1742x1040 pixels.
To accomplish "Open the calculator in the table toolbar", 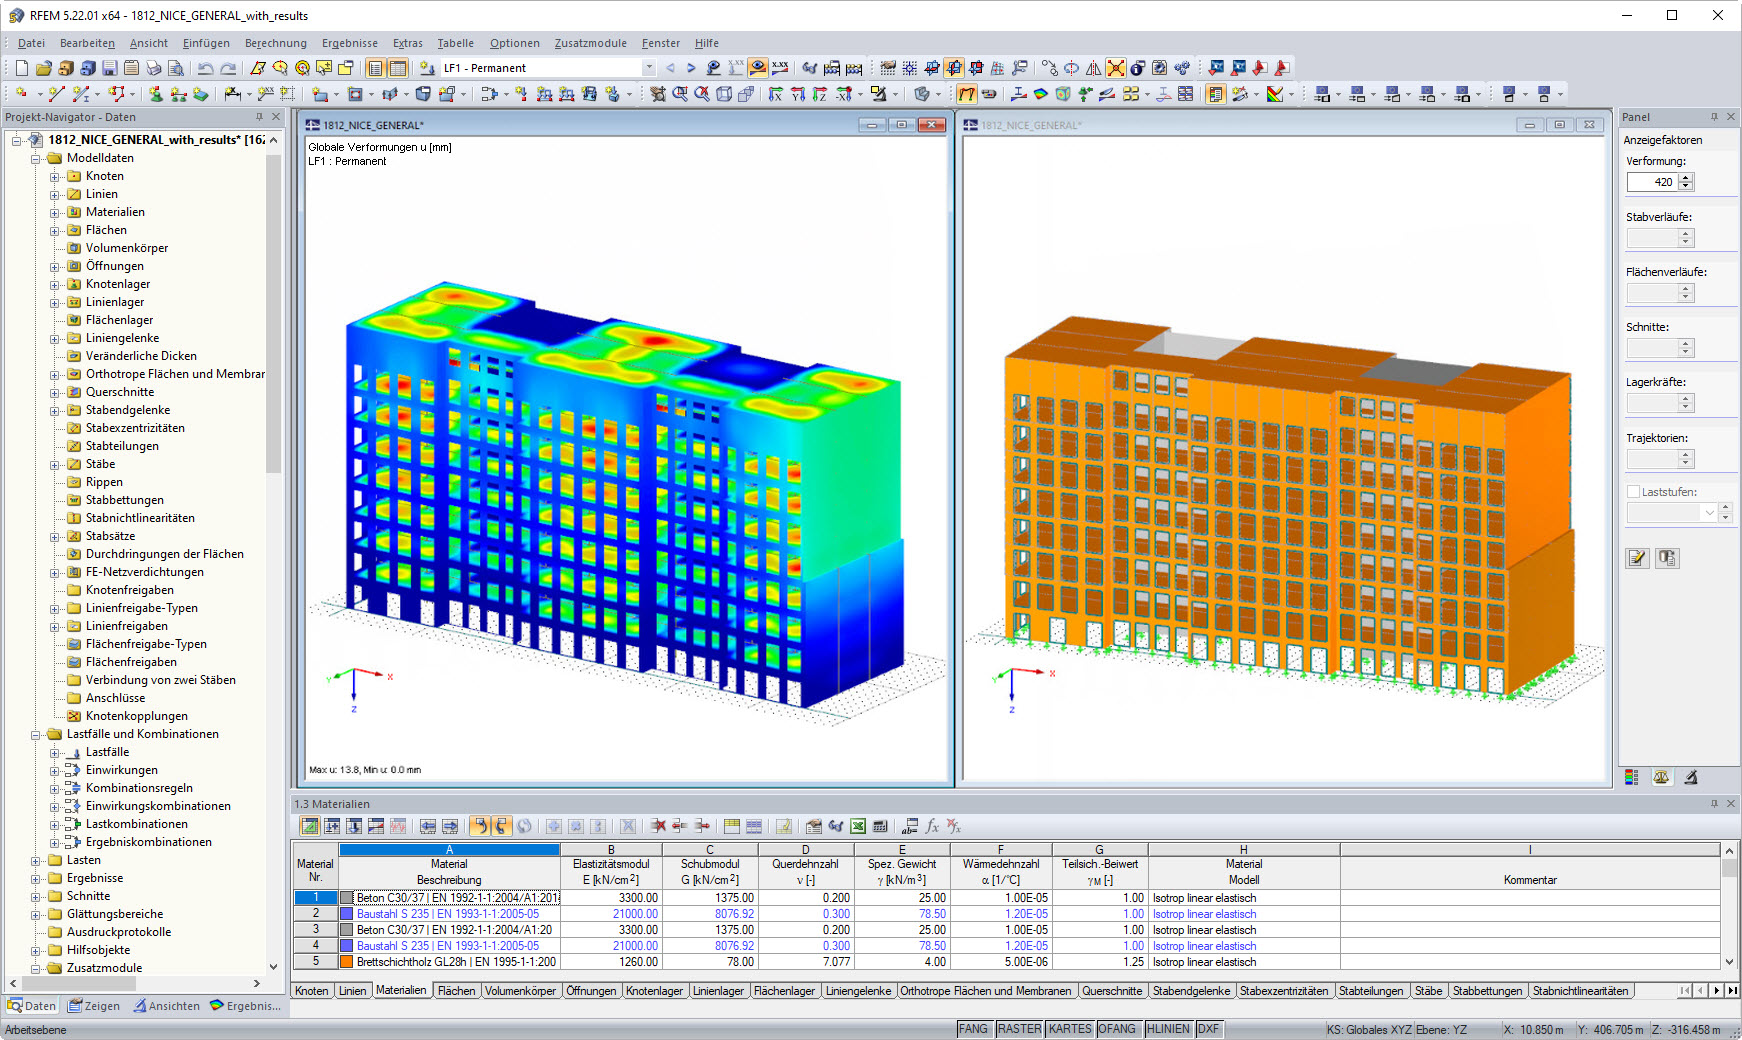I will (x=881, y=826).
